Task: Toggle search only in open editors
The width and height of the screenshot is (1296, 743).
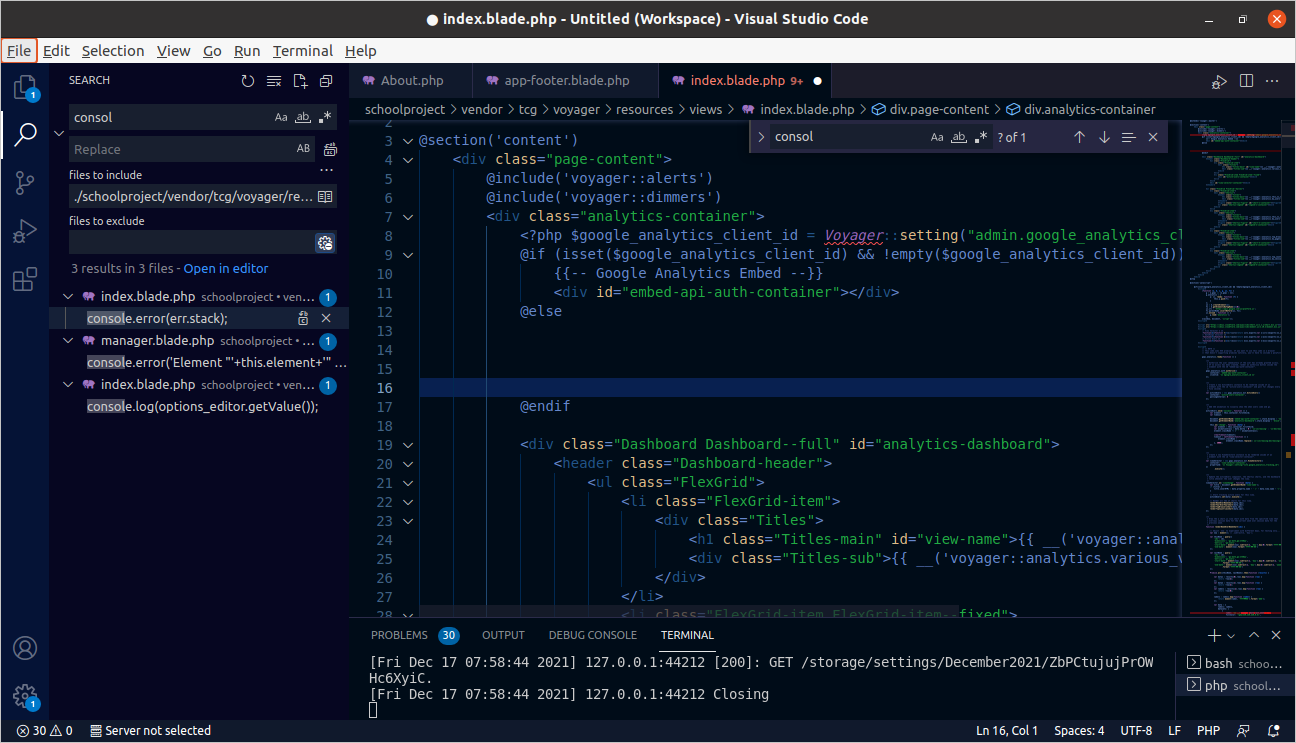Action: pos(325,197)
